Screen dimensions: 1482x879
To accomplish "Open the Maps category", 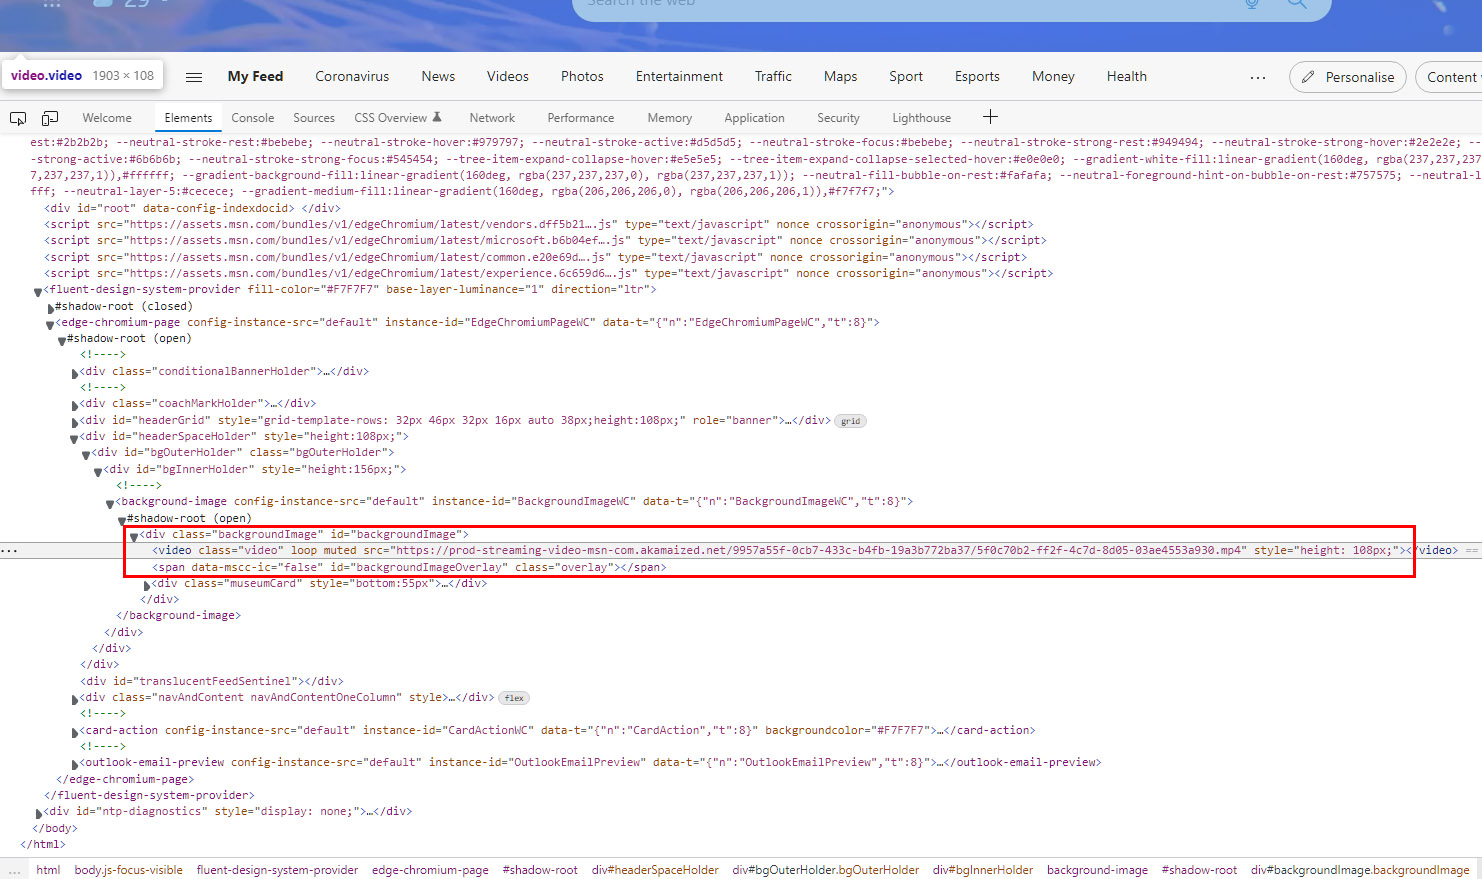I will [x=840, y=76].
